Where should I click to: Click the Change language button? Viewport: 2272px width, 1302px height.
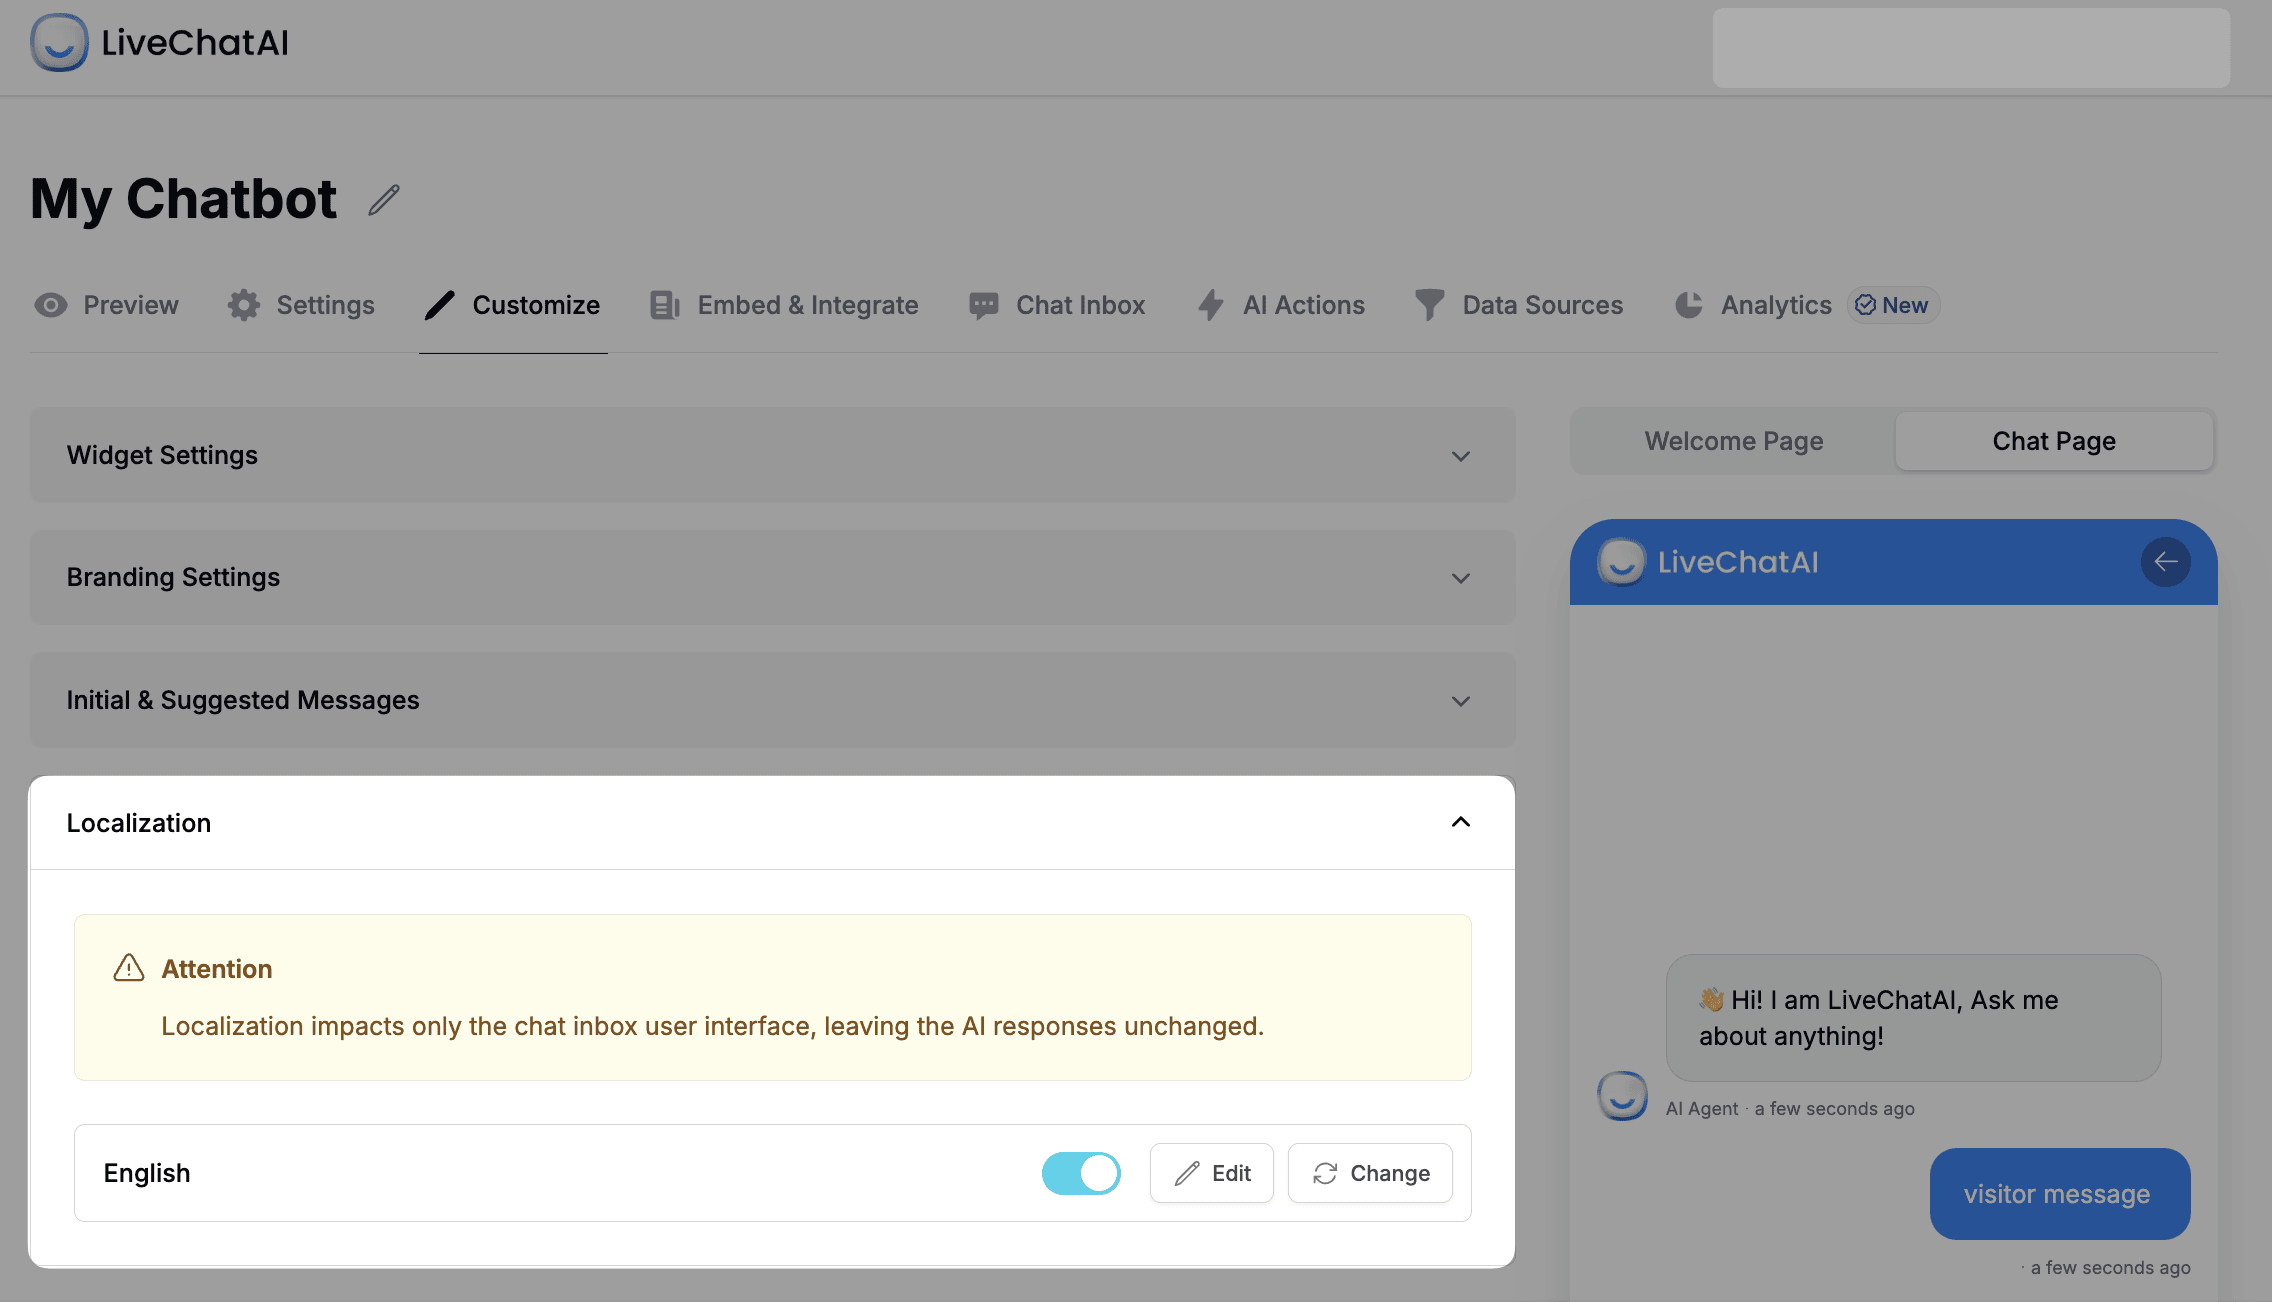[x=1370, y=1171]
